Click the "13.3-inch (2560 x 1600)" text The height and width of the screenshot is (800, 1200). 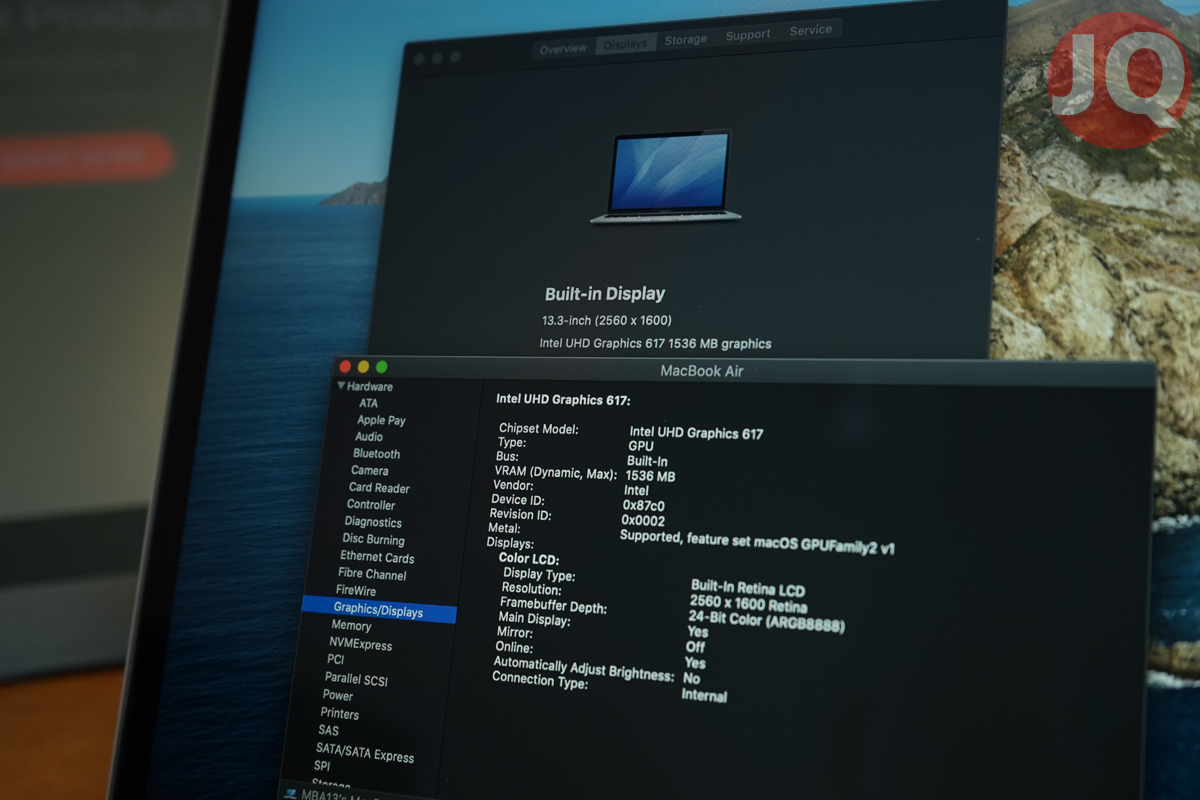coord(606,320)
